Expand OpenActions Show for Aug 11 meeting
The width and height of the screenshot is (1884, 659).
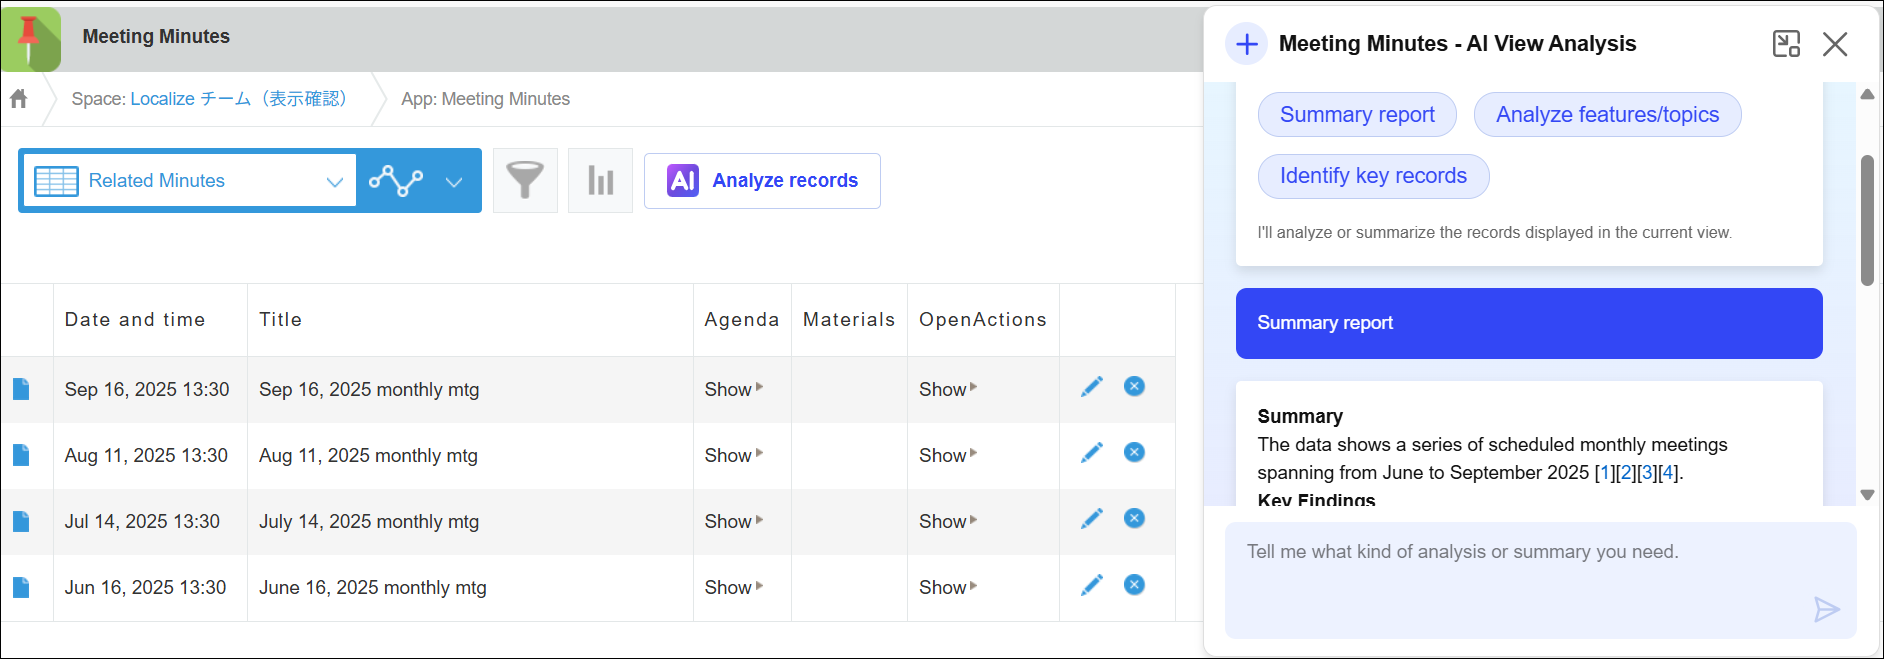point(947,455)
